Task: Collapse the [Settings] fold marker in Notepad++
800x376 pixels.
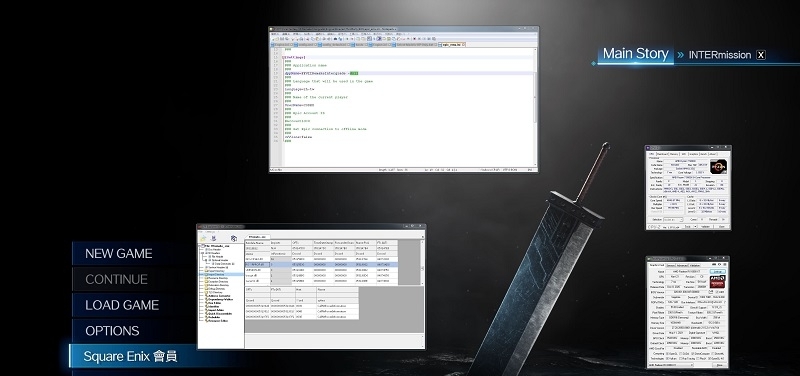Action: click(x=283, y=57)
